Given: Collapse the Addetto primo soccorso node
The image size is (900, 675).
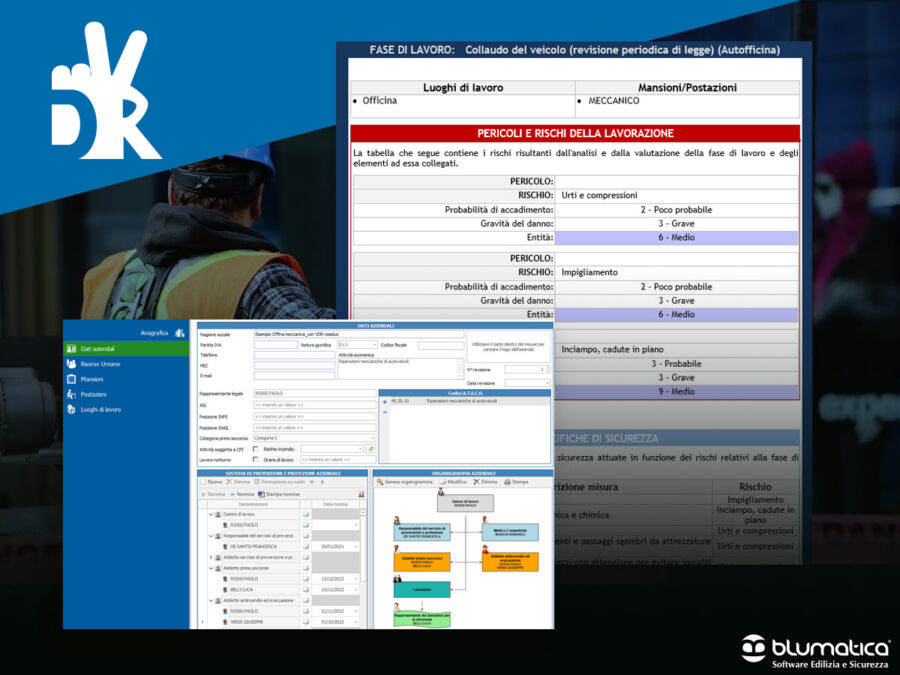Looking at the screenshot, I should coord(211,568).
